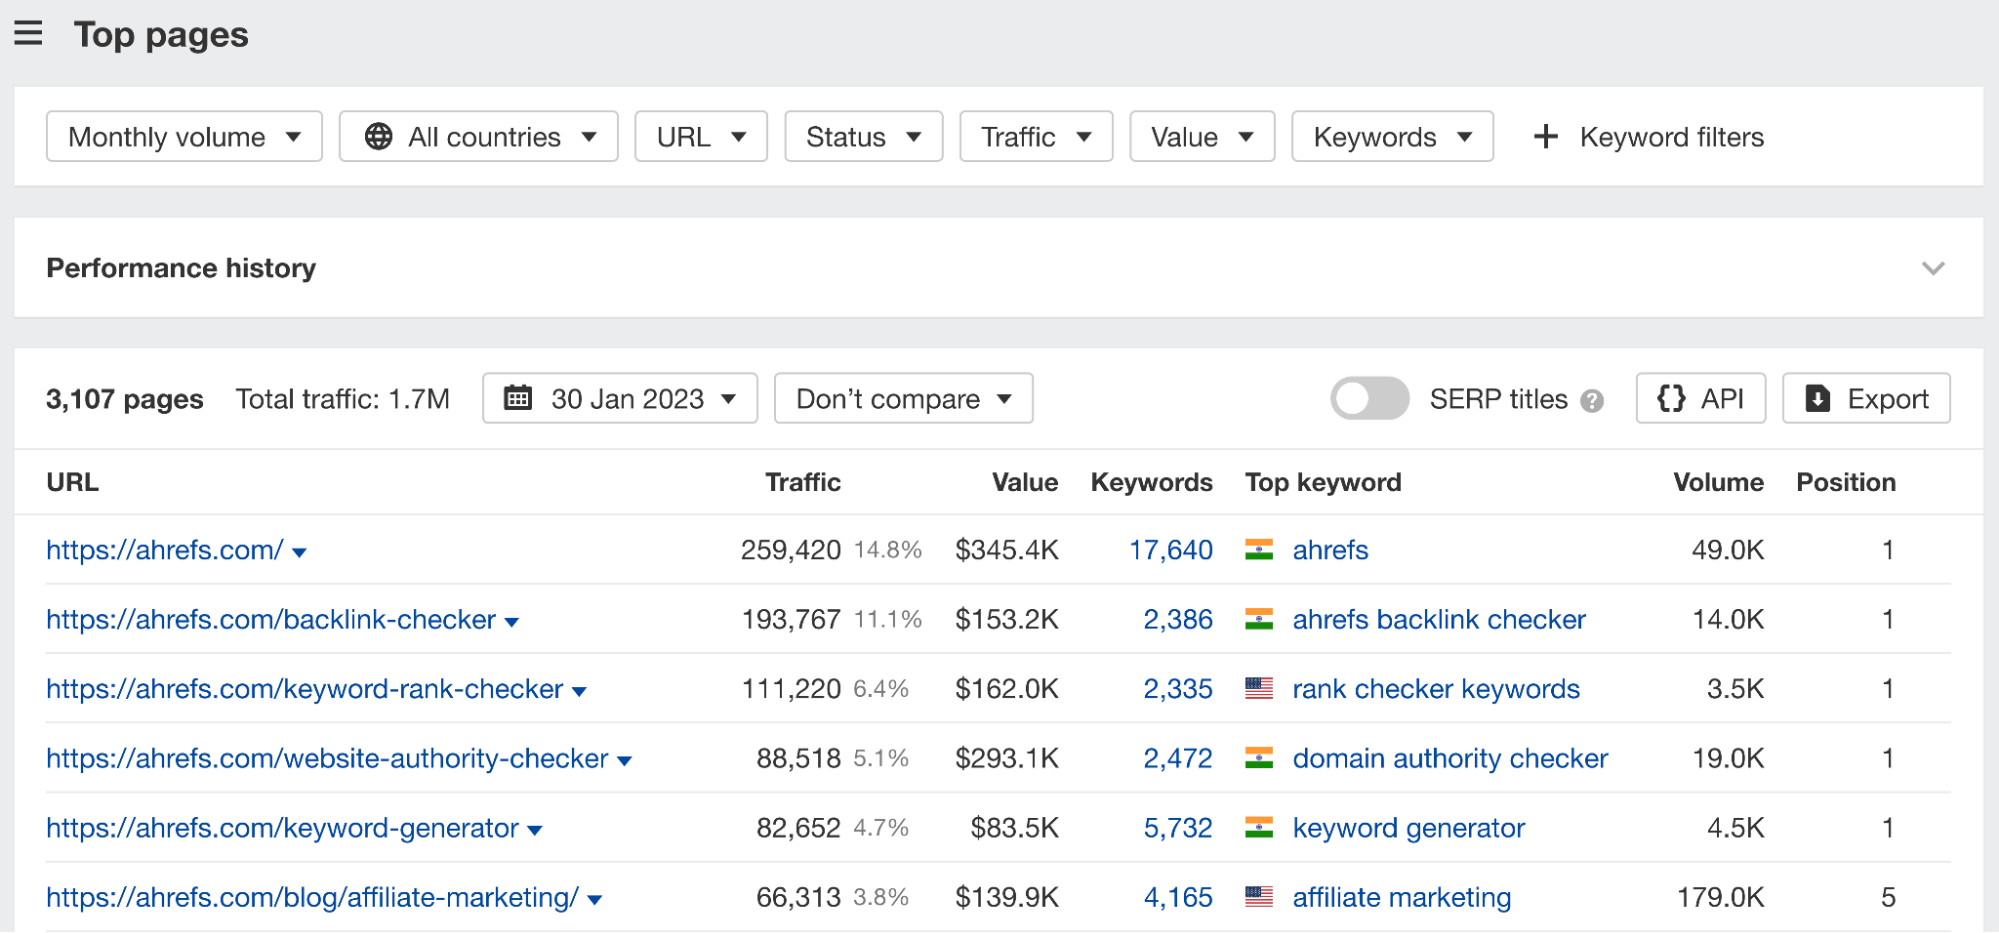Open the 30 Jan 2023 date picker

click(x=620, y=399)
